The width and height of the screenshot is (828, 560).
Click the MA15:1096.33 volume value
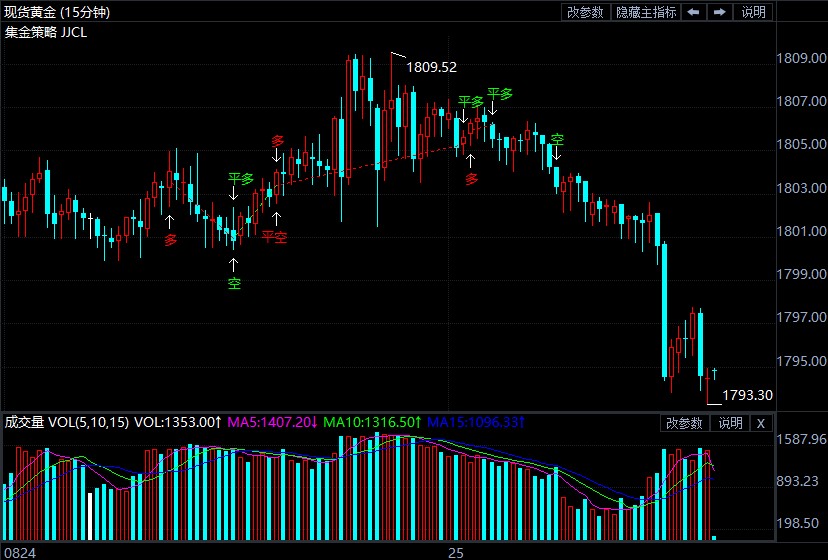point(476,422)
